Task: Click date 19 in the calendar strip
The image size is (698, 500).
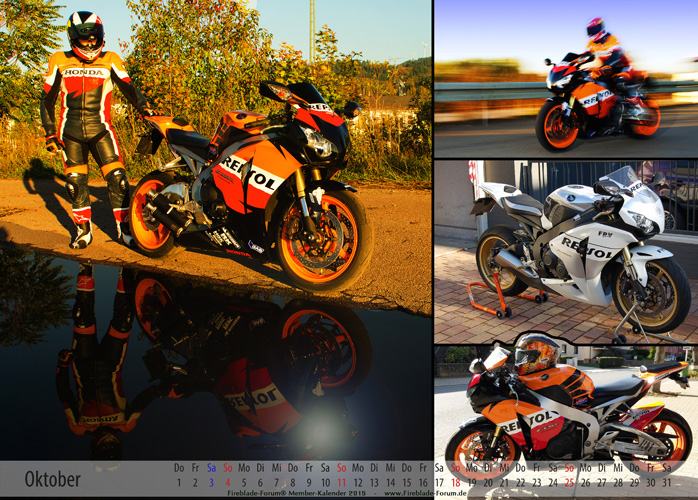Action: [472, 483]
